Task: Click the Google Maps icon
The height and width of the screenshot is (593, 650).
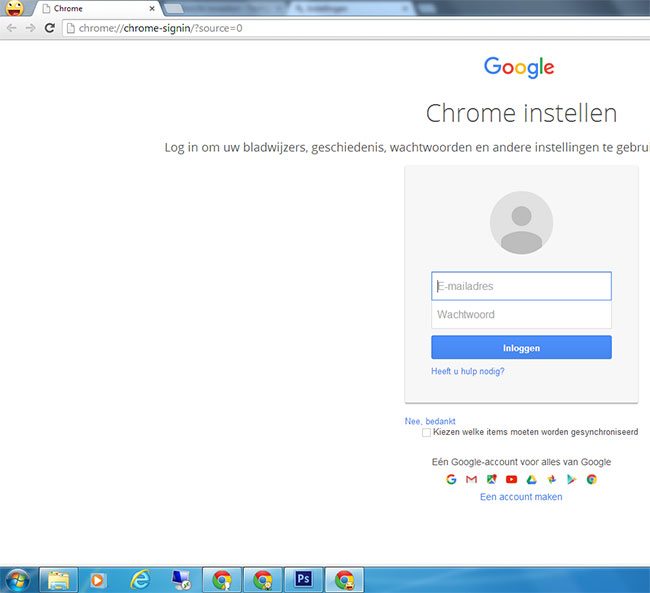Action: (x=491, y=479)
